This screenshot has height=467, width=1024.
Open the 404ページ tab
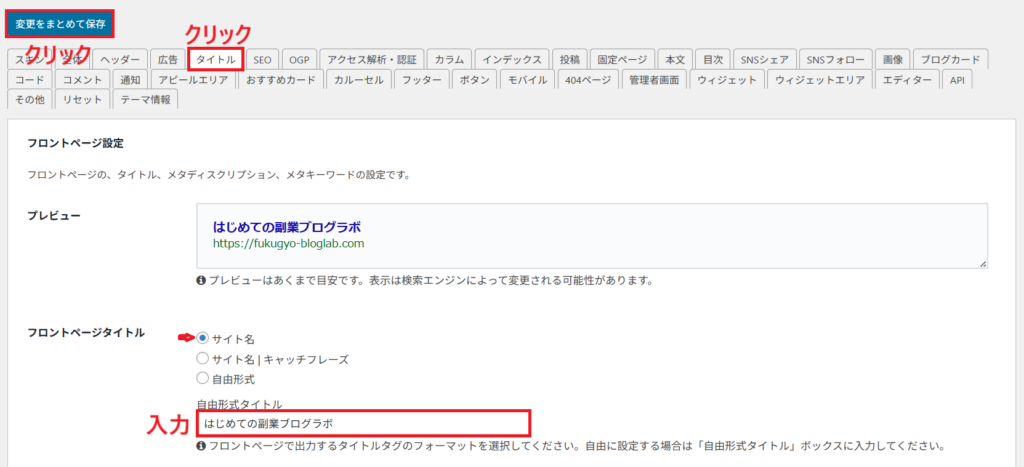click(x=587, y=80)
